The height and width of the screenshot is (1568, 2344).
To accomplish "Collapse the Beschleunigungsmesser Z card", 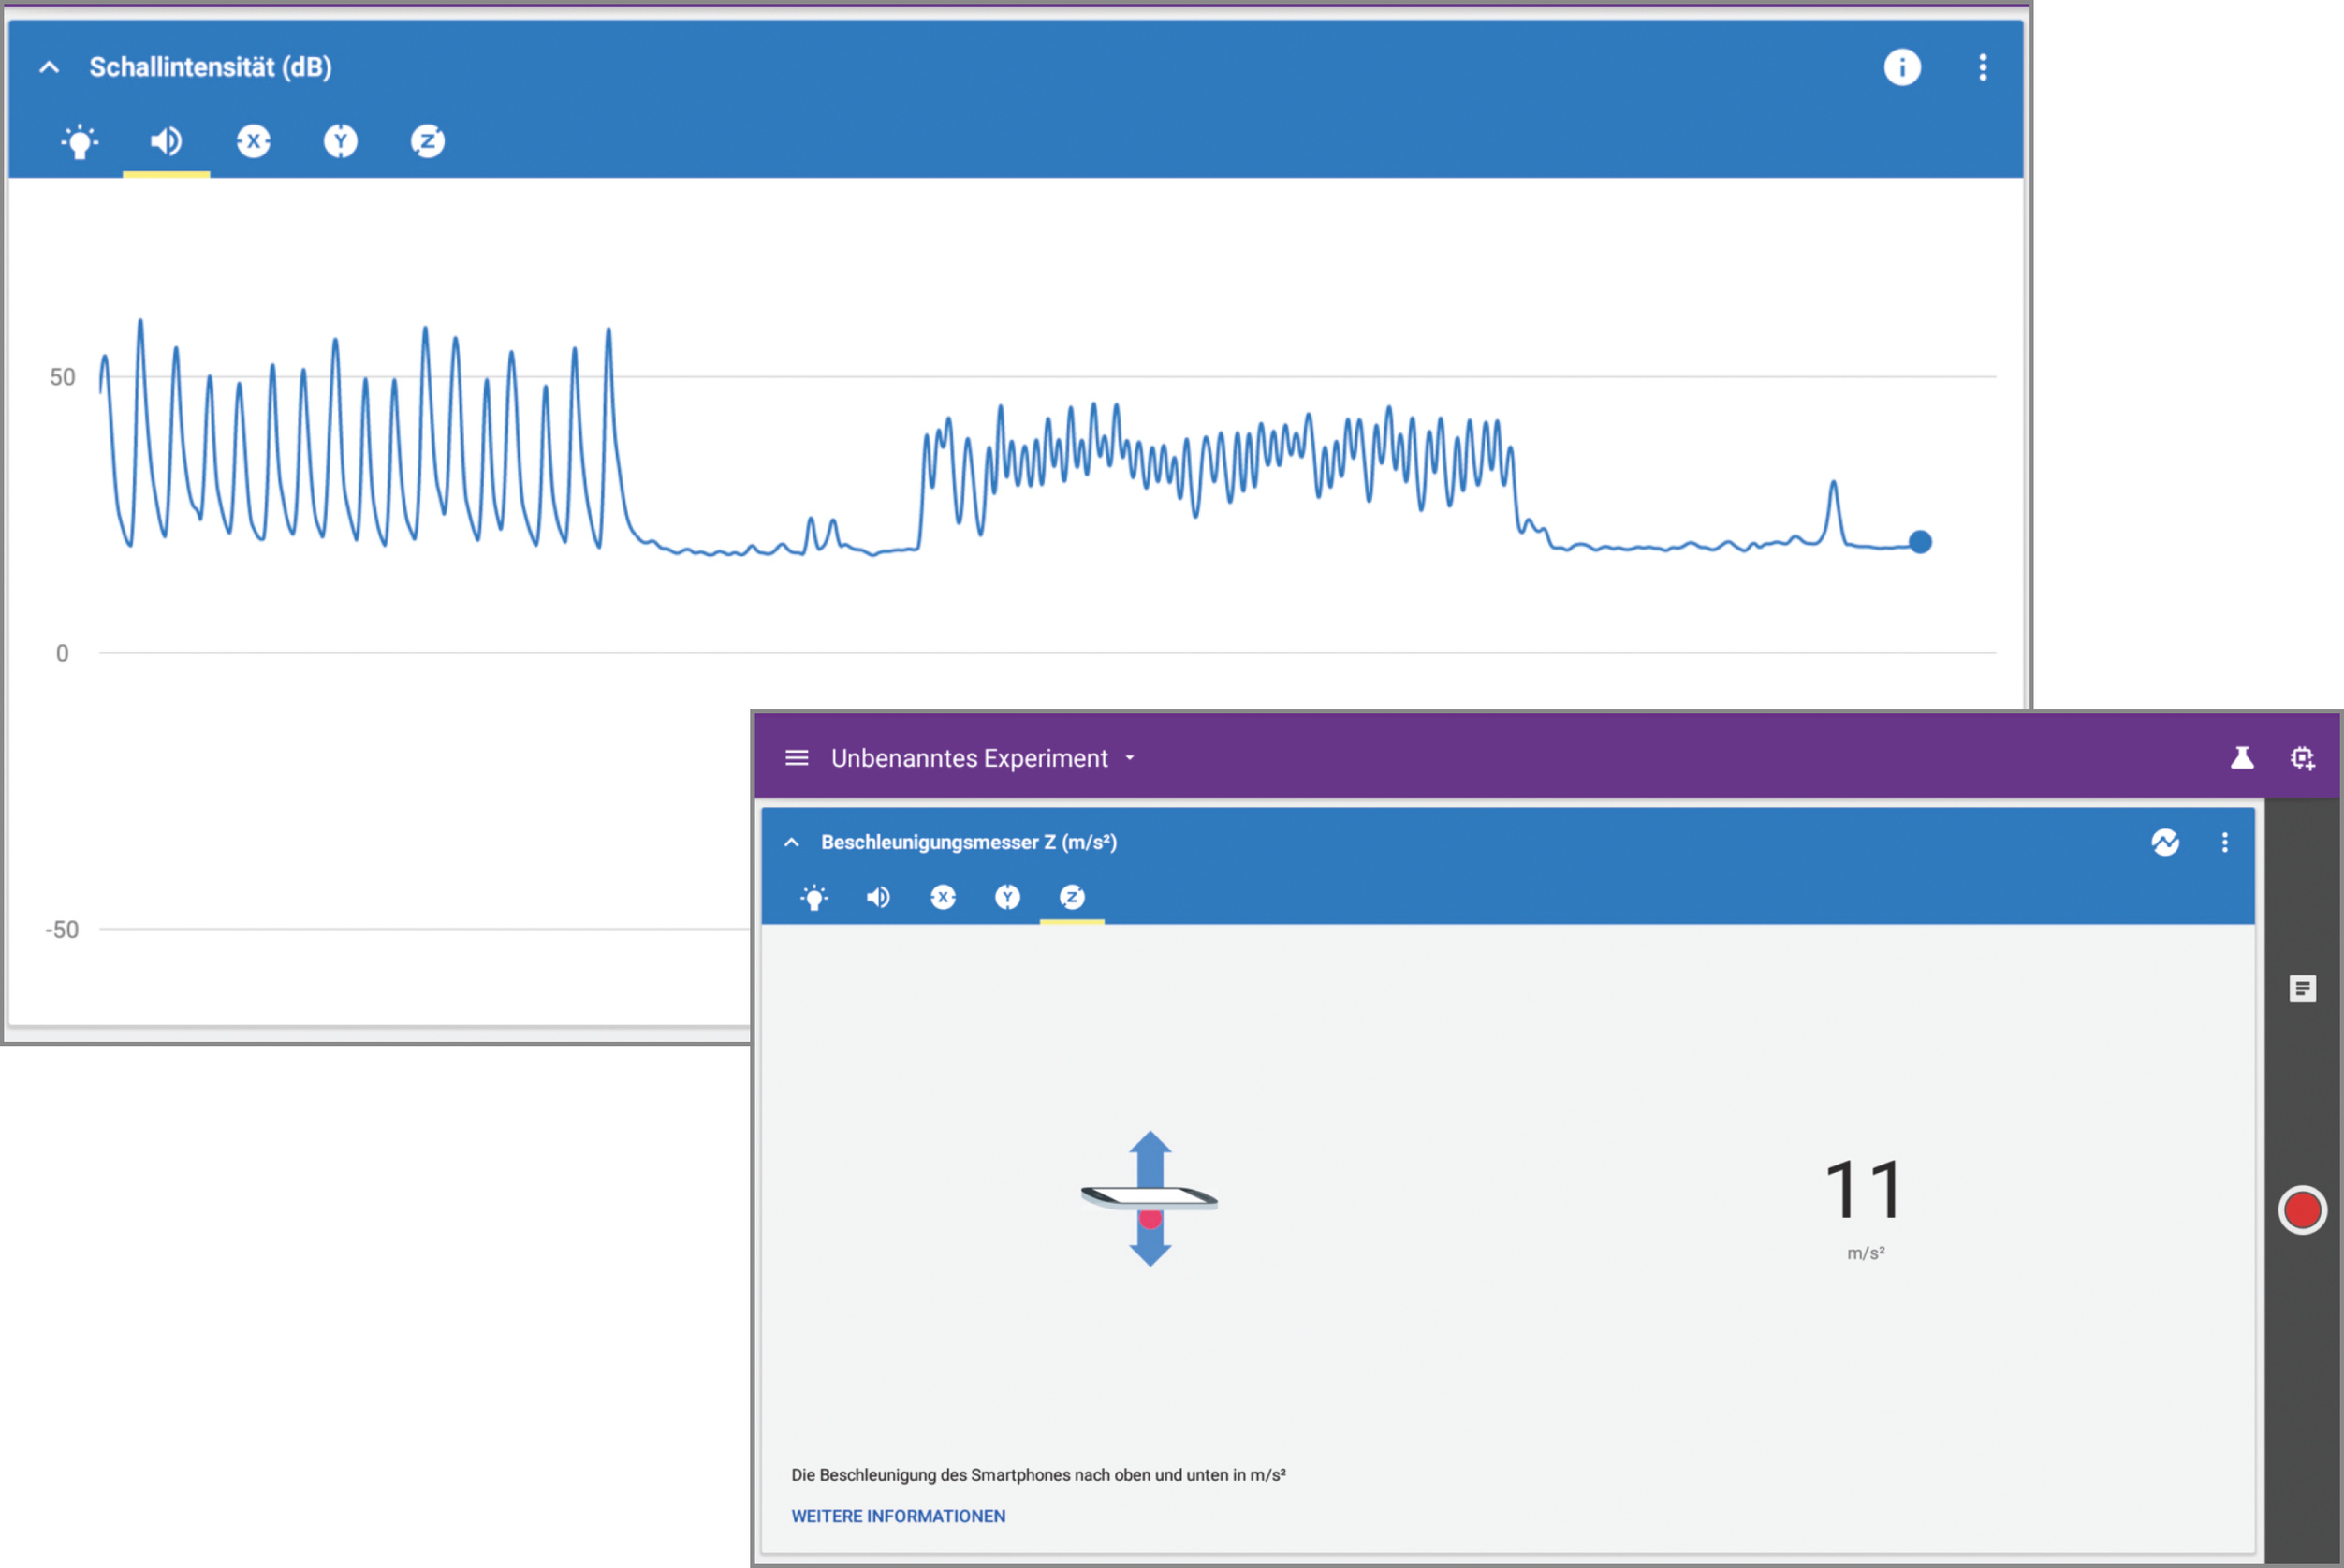I will [791, 842].
